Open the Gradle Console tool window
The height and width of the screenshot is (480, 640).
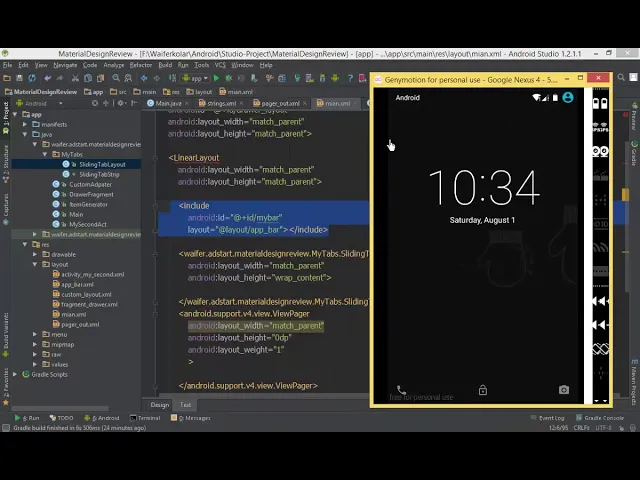(x=600, y=418)
